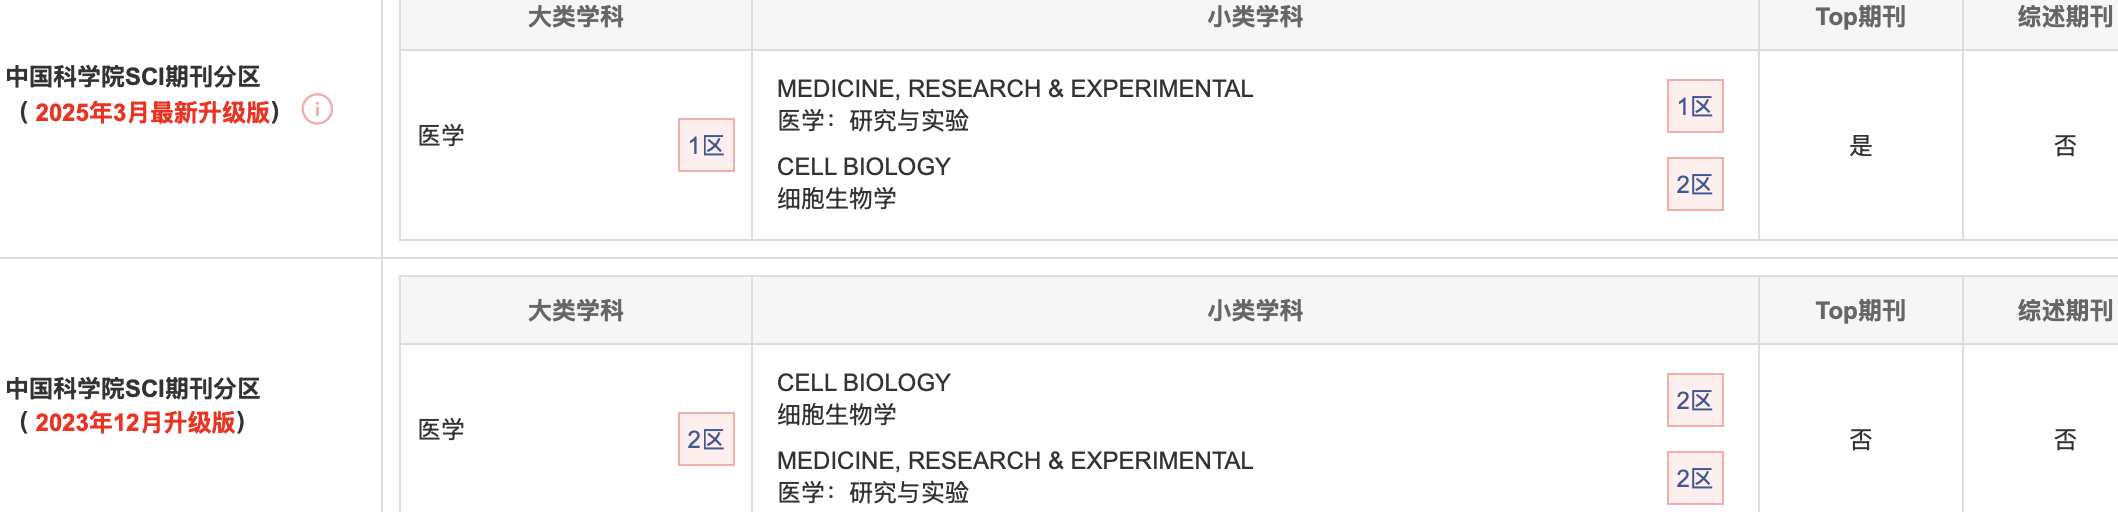Click the red 2023年12月升级版 label
The width and height of the screenshot is (2118, 512).
pyautogui.click(x=135, y=422)
